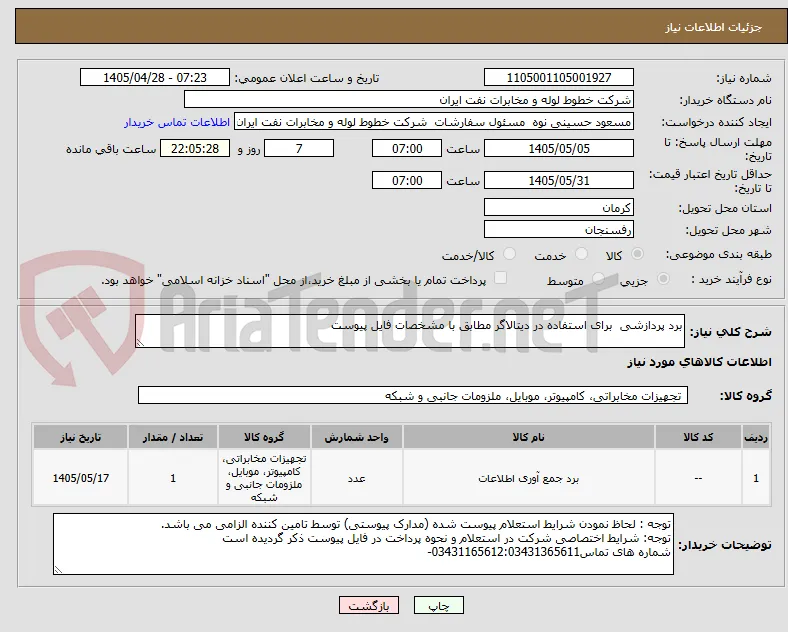Click the response deadline date 1405/05/05

pos(559,149)
